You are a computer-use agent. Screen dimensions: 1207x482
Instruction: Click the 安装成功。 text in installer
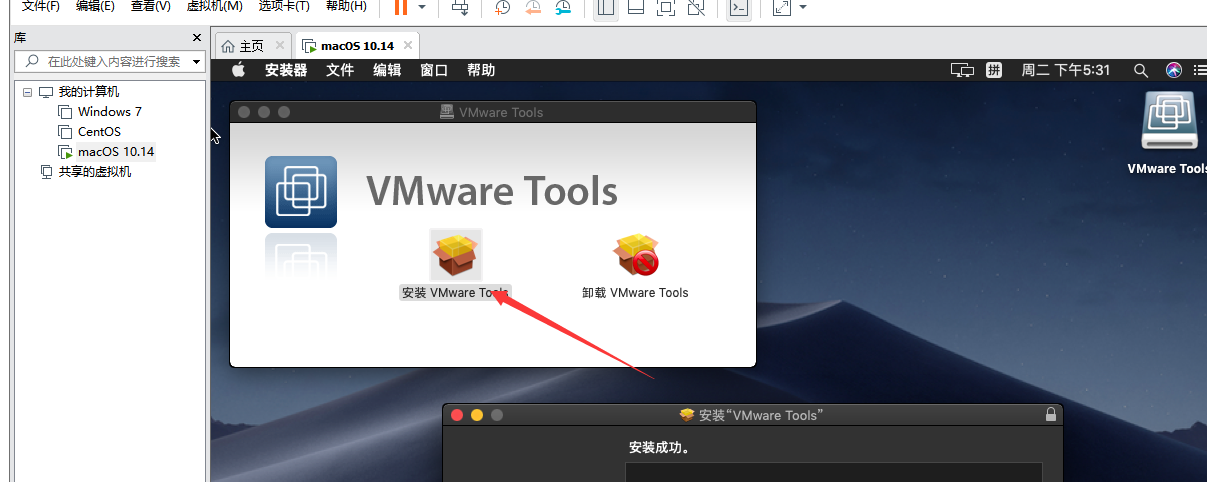(661, 448)
